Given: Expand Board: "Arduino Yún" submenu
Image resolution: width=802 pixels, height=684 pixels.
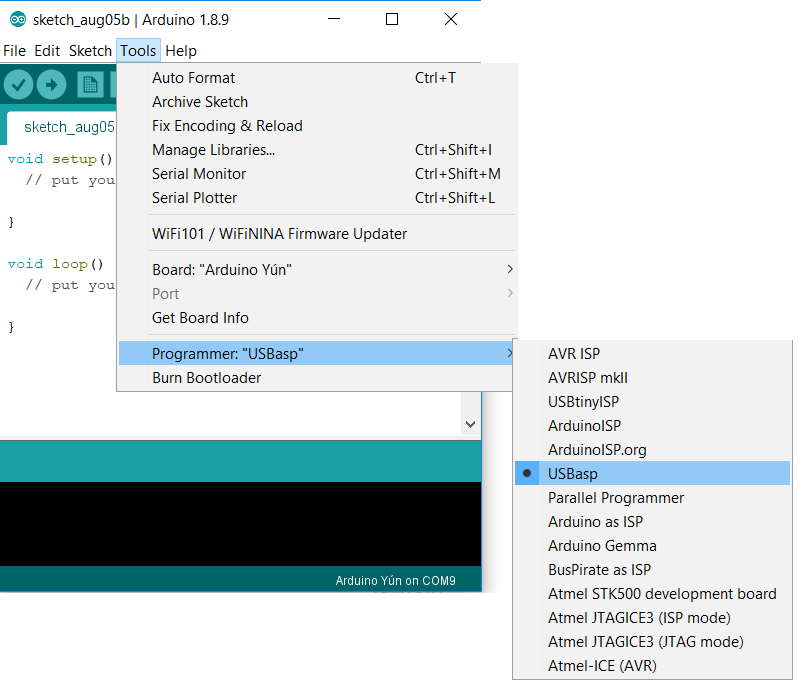Looking at the screenshot, I should click(x=316, y=270).
